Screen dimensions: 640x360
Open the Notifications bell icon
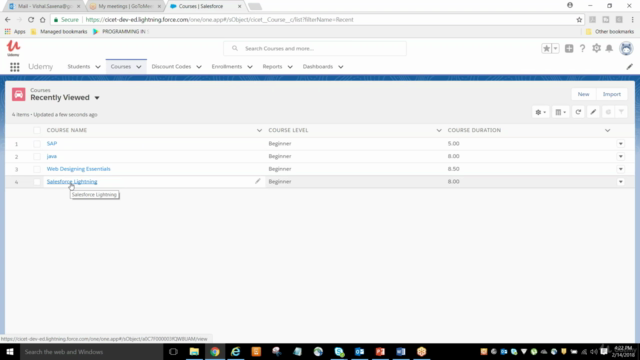[609, 49]
